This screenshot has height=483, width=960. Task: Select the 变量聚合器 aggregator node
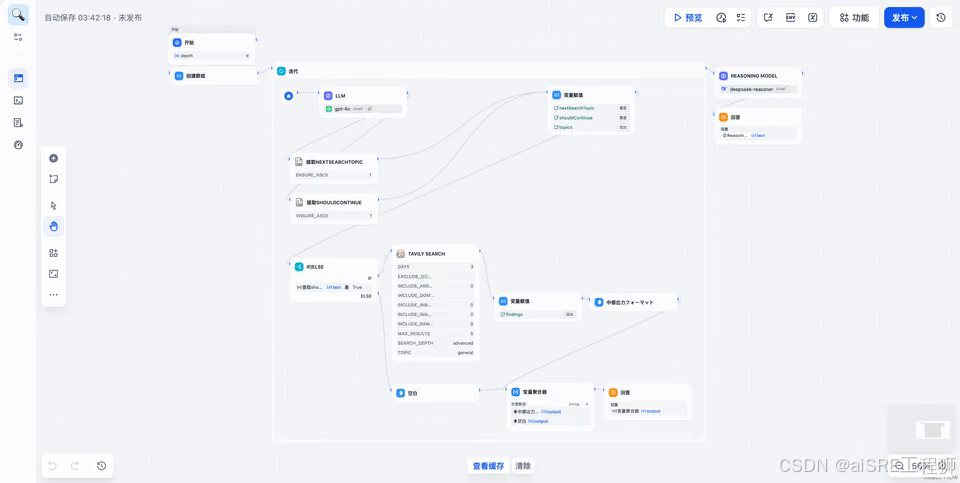550,406
